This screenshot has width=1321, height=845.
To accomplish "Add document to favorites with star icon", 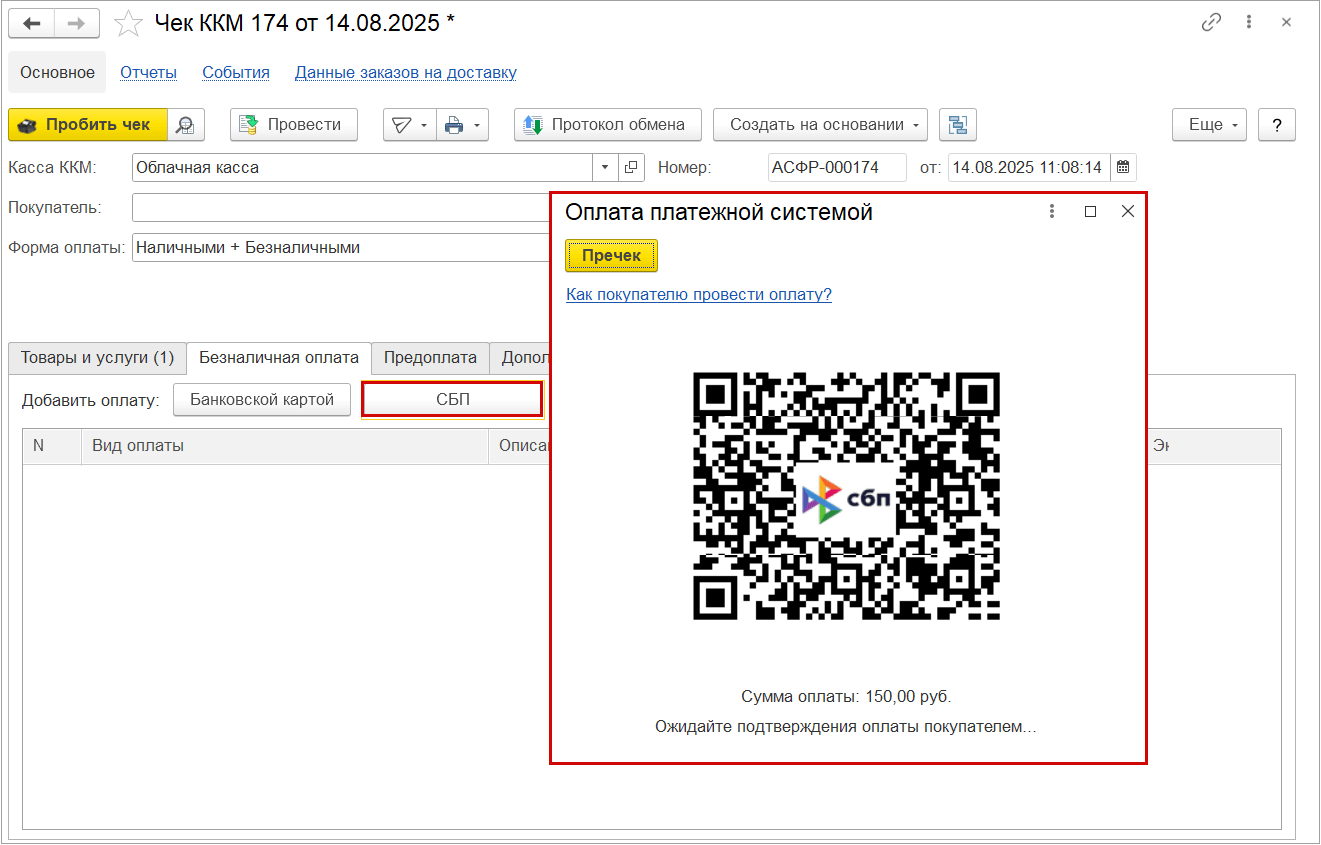I will tap(128, 23).
